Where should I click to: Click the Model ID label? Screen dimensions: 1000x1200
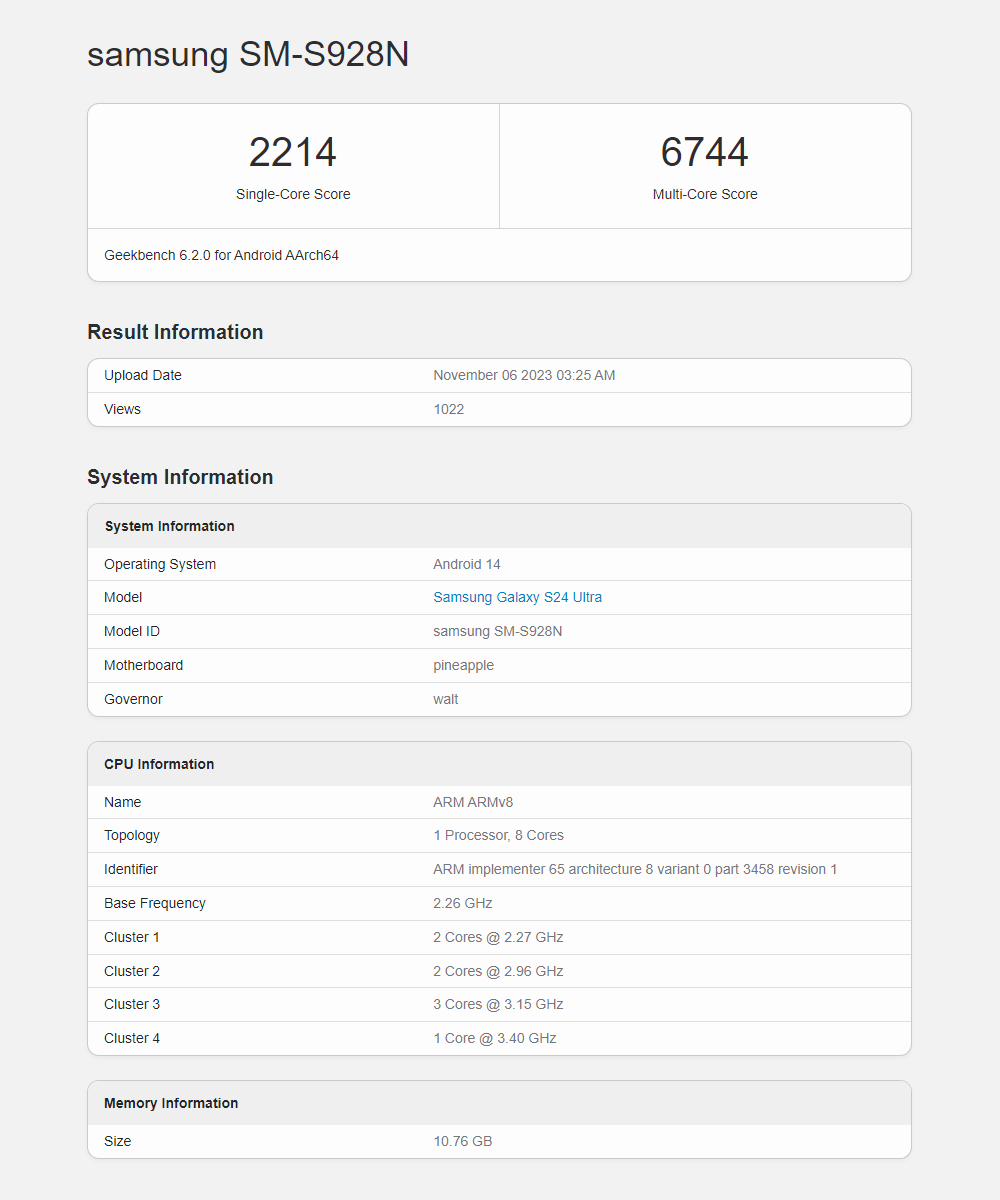(132, 631)
